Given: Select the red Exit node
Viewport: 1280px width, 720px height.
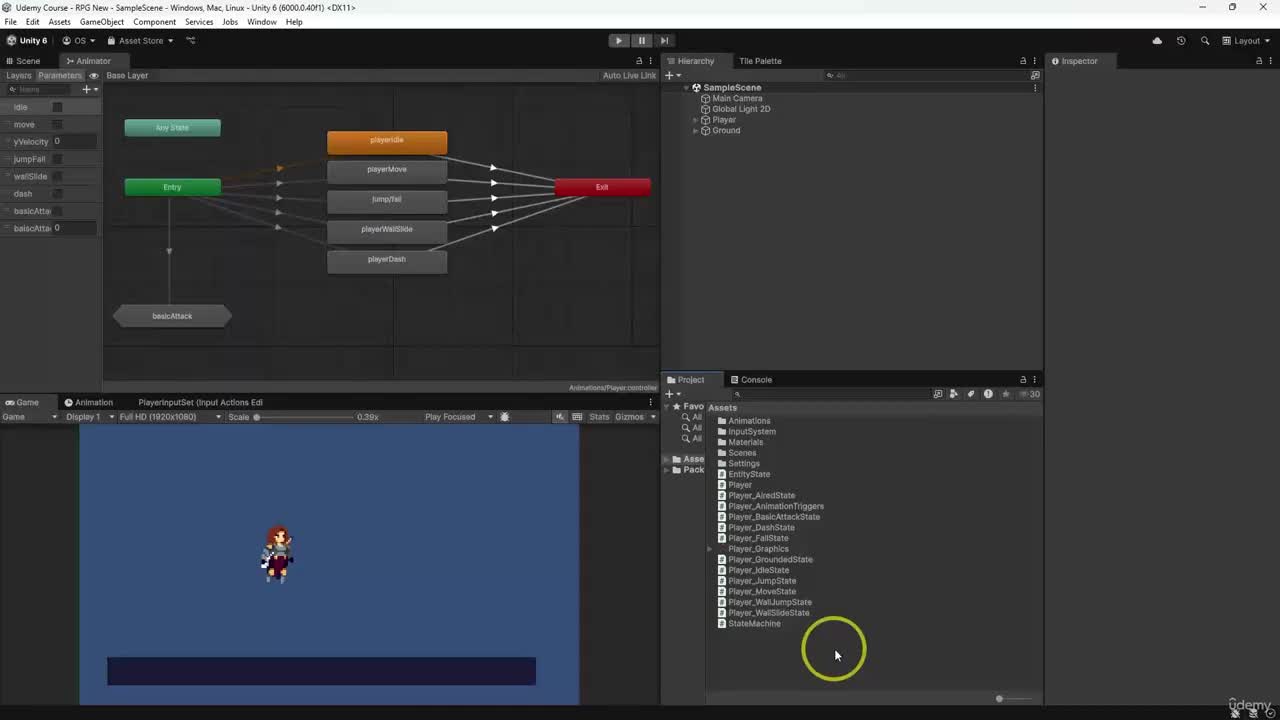Looking at the screenshot, I should [x=602, y=187].
